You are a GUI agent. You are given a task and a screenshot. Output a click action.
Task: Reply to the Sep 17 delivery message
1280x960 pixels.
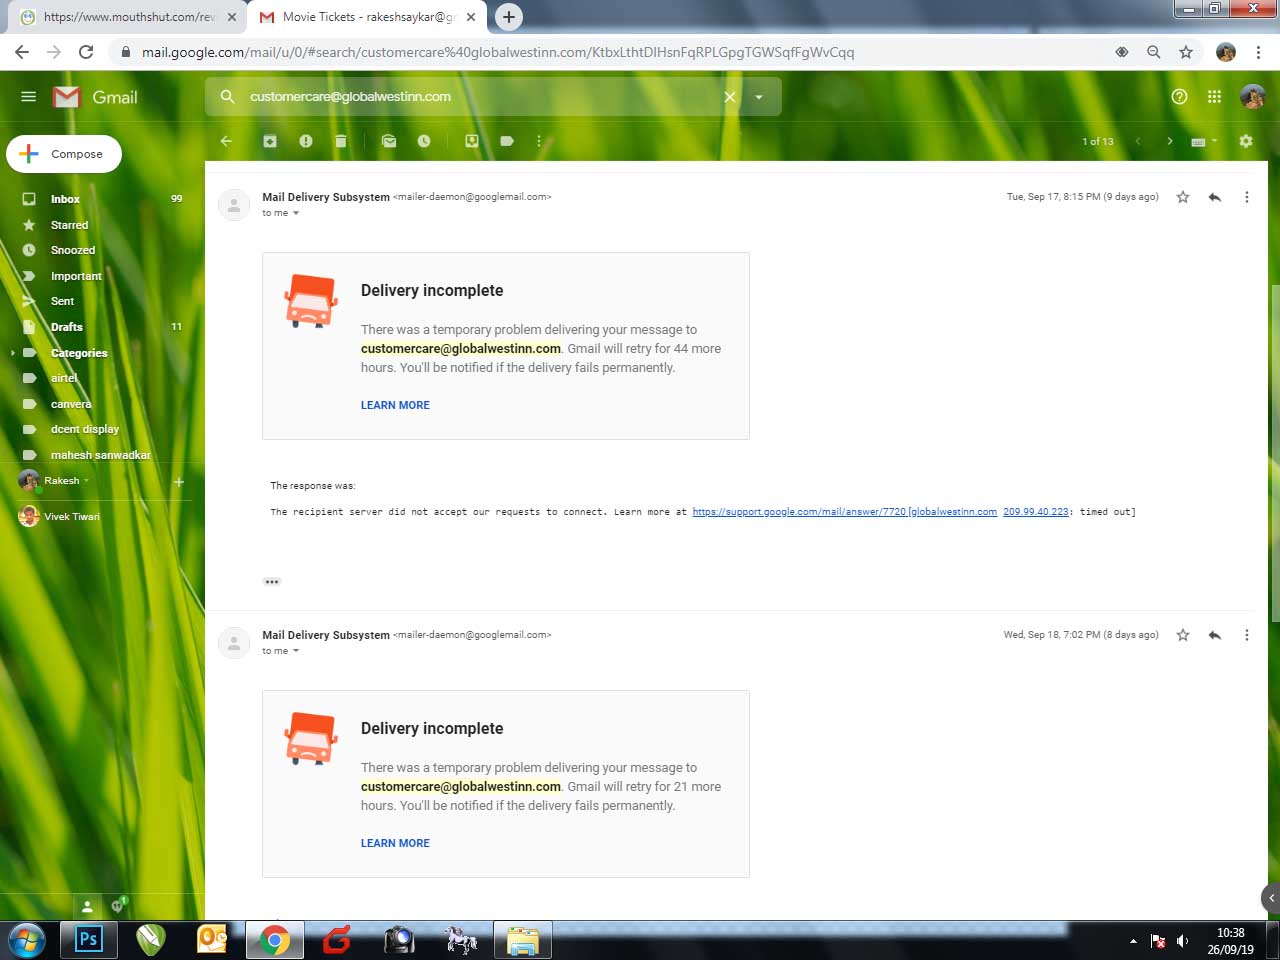tap(1215, 197)
